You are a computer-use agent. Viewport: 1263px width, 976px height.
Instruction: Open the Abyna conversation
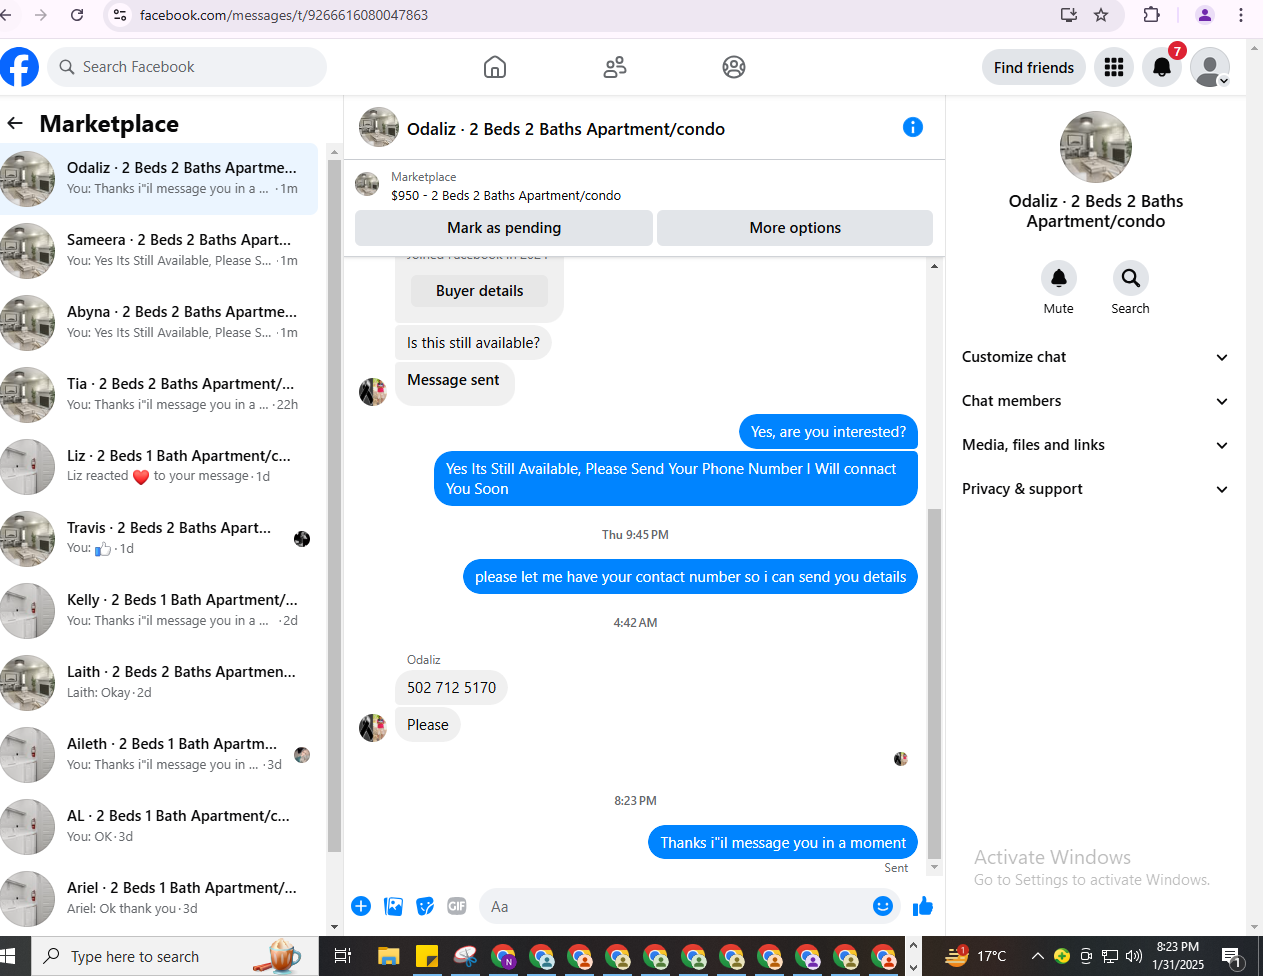click(159, 323)
